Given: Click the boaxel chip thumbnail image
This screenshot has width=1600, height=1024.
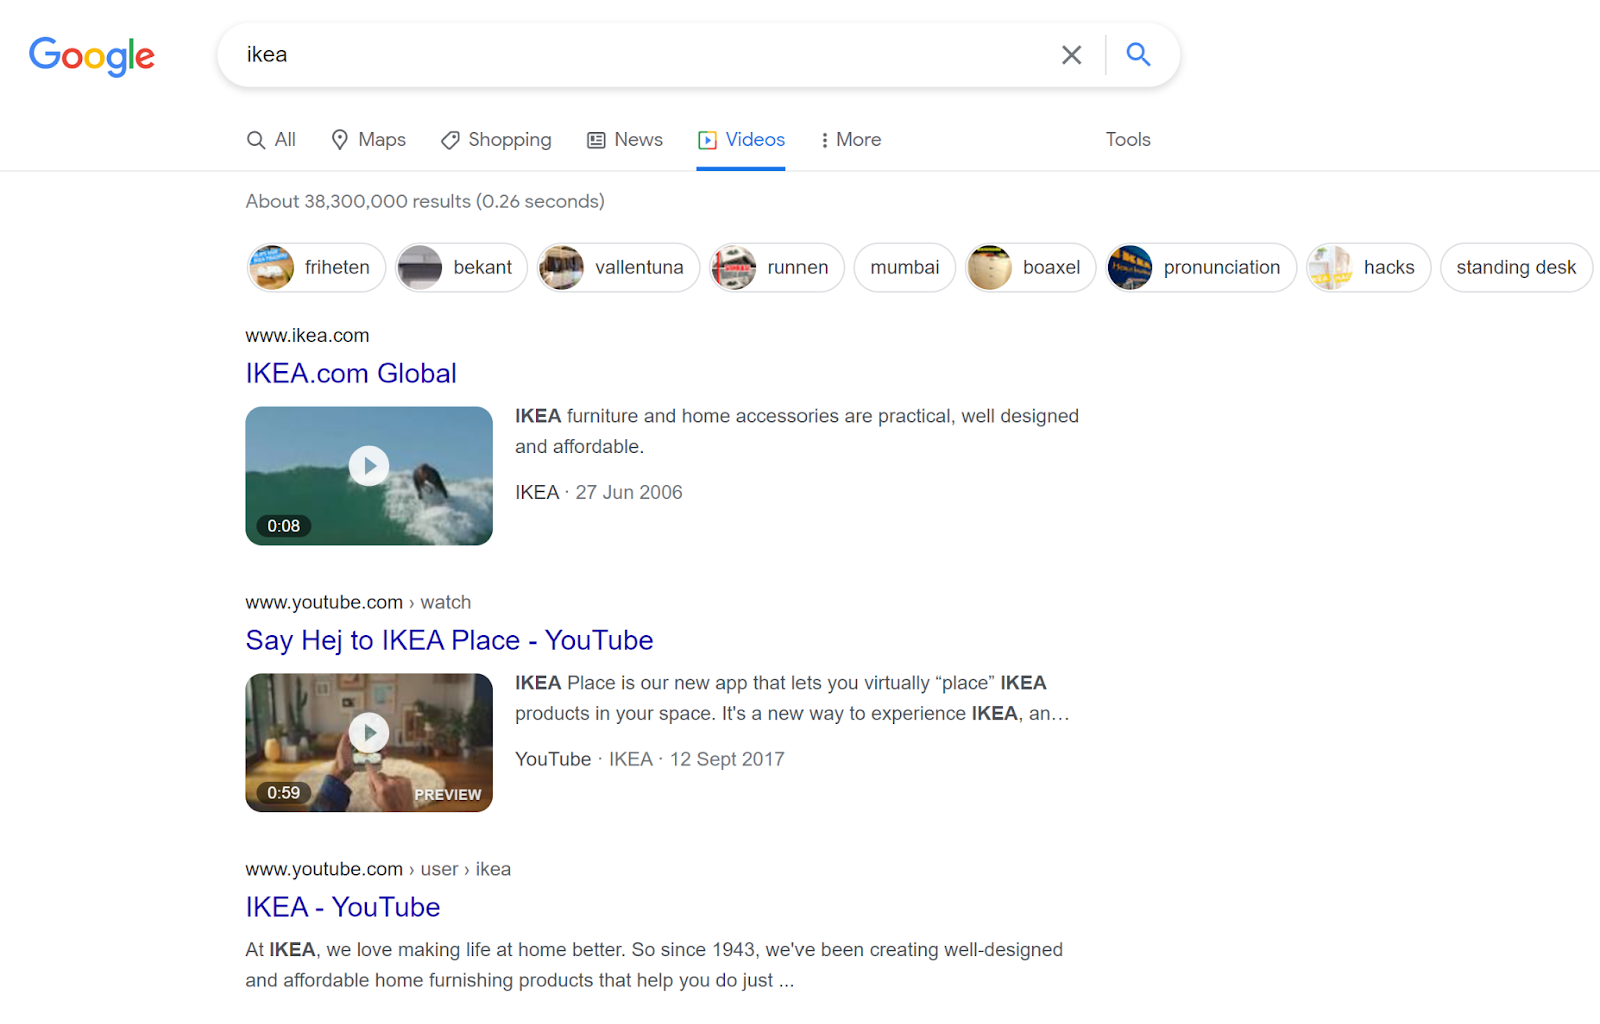Looking at the screenshot, I should [990, 268].
